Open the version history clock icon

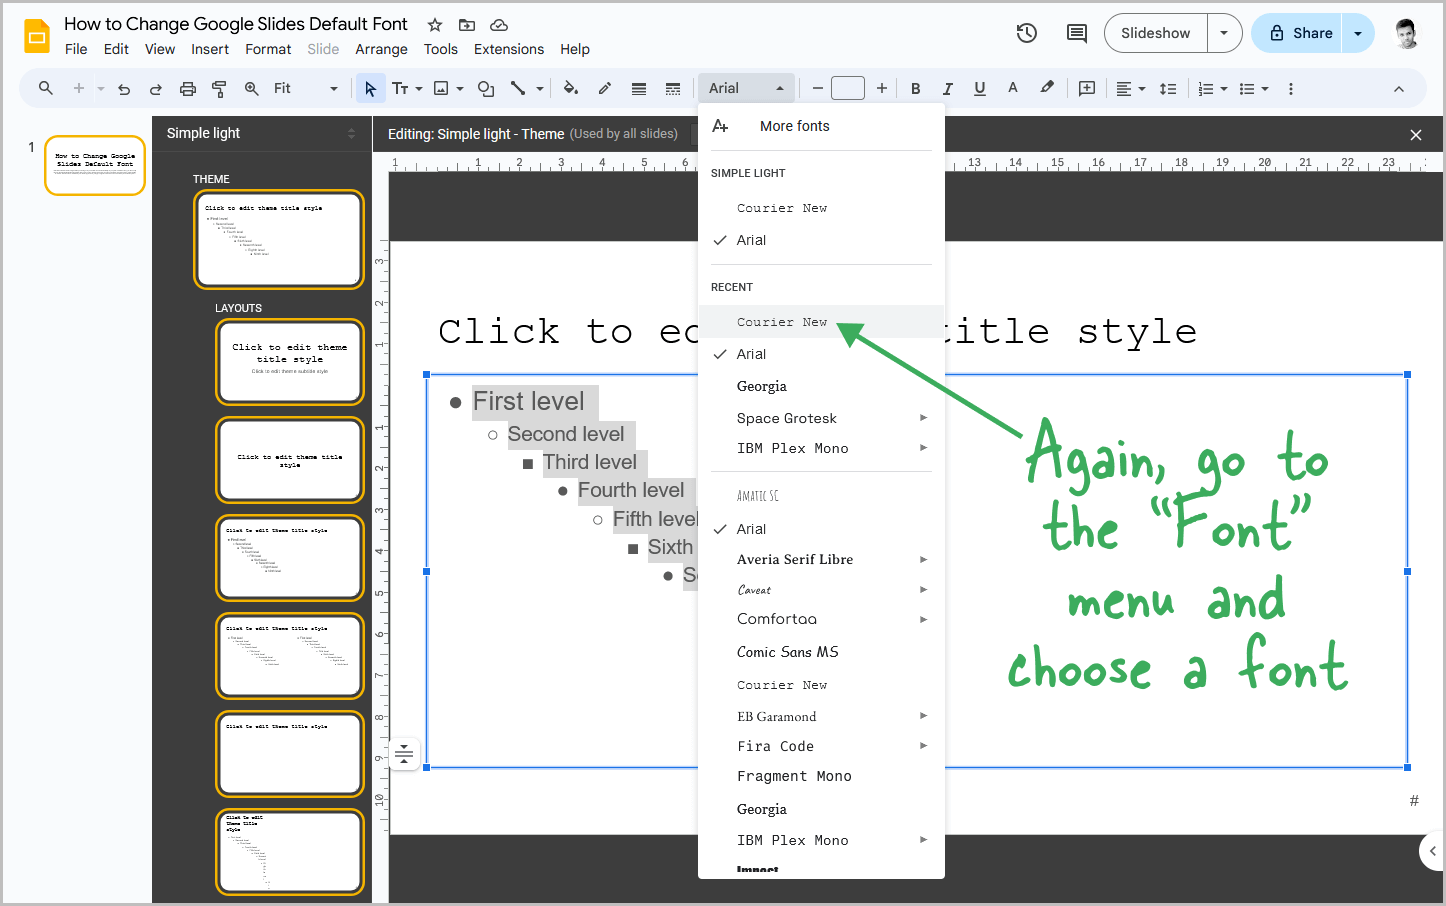coord(1027,33)
